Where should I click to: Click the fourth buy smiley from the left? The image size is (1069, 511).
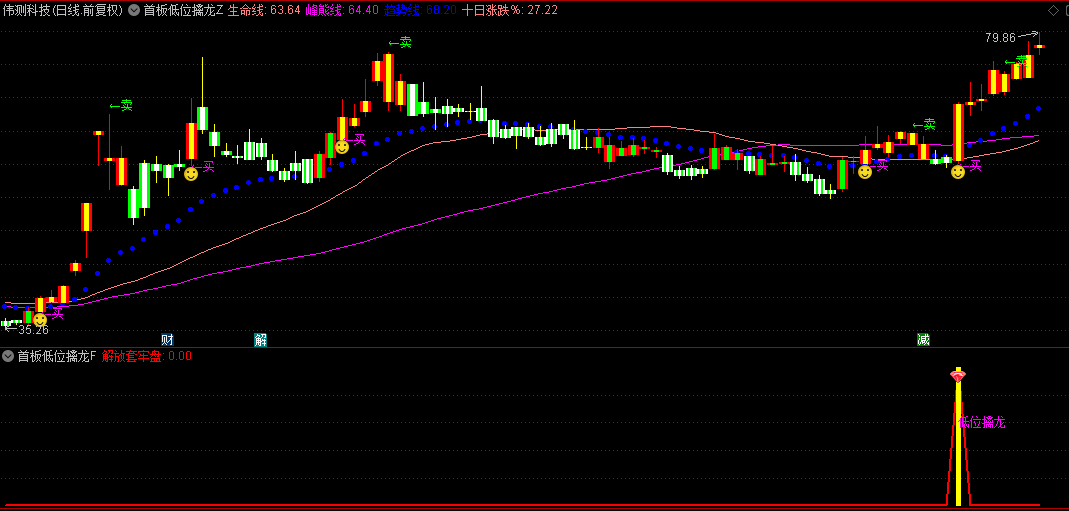pyautogui.click(x=864, y=172)
